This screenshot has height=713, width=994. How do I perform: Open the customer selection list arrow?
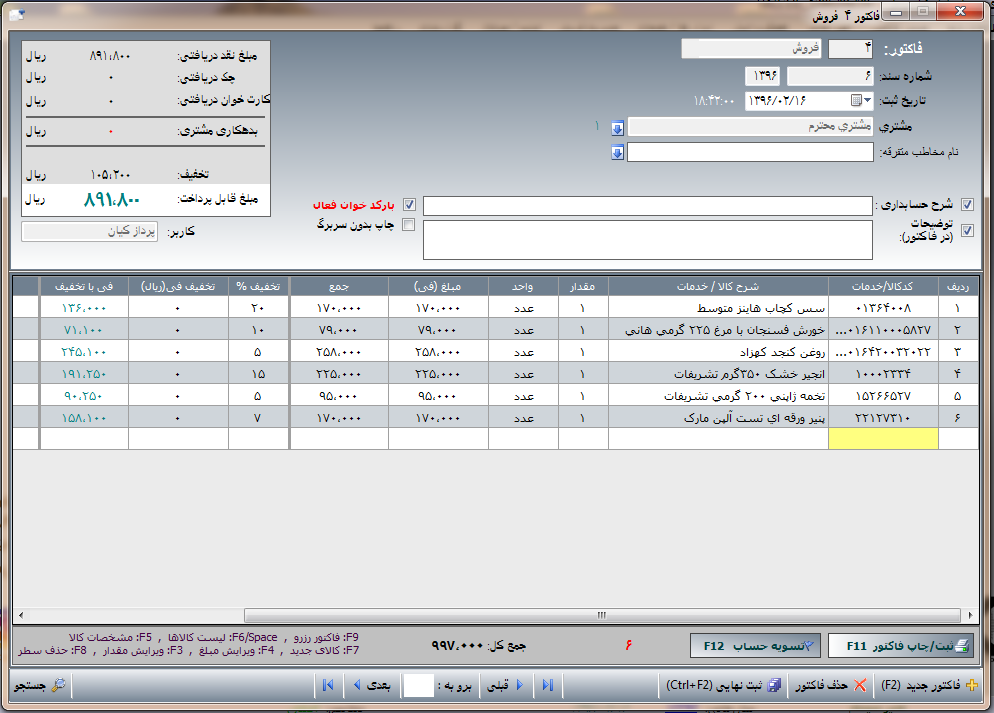coord(617,127)
